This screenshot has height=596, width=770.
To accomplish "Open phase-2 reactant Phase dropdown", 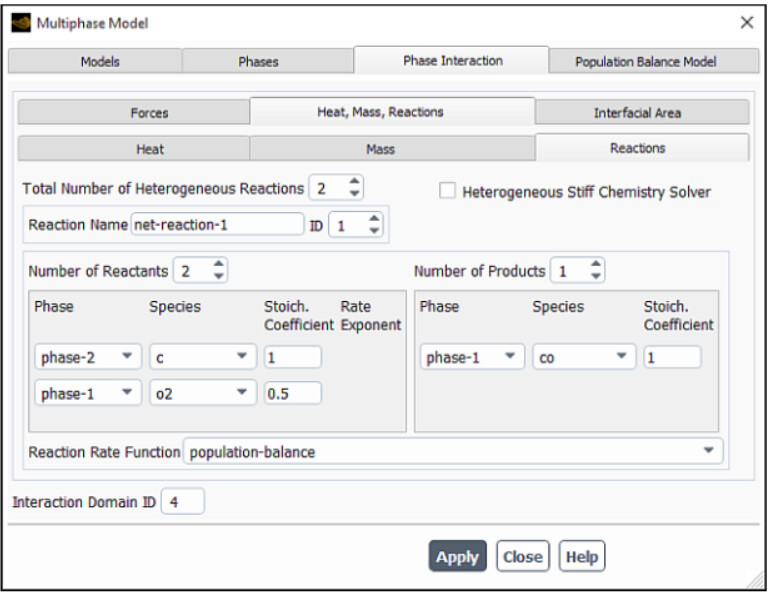I will [x=88, y=357].
